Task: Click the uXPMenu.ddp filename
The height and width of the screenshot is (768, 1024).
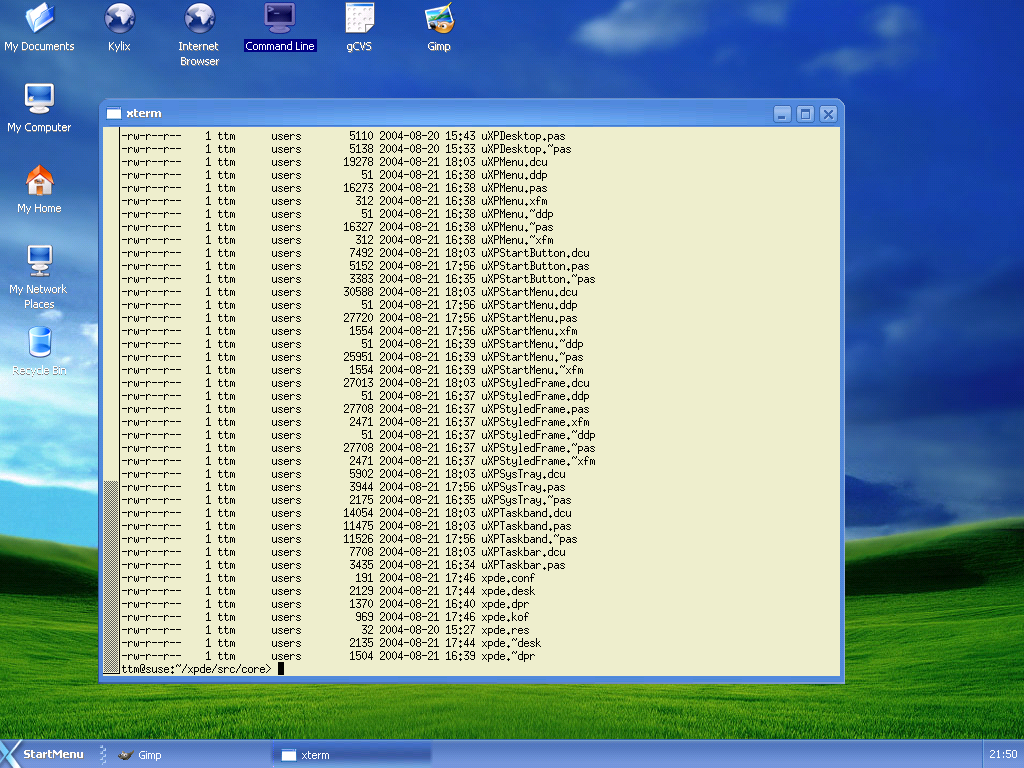Action: click(514, 175)
